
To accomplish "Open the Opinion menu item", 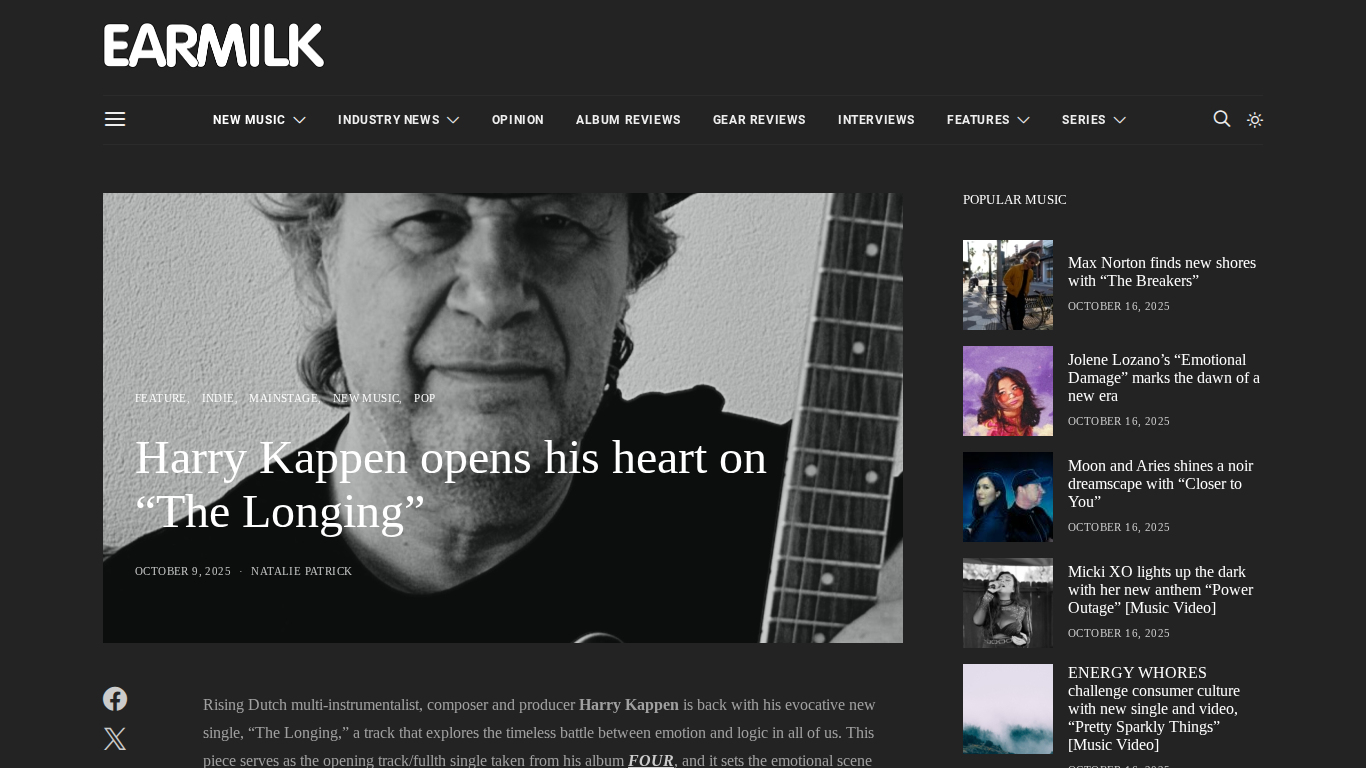I will coord(518,120).
